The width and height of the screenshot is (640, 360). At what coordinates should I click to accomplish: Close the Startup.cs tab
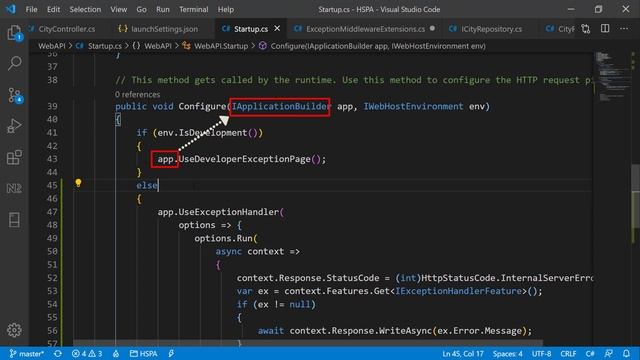tap(277, 29)
